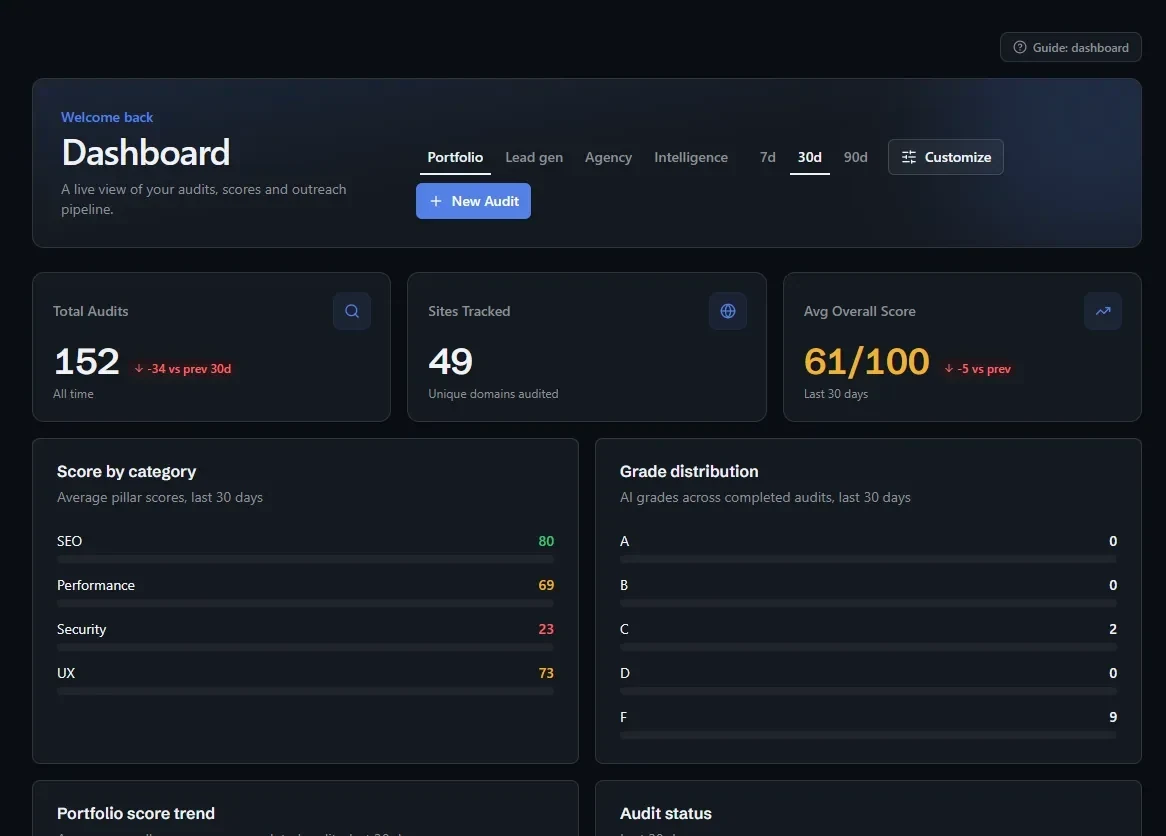Click the 'Welcome back' text
This screenshot has width=1166, height=836.
[107, 117]
